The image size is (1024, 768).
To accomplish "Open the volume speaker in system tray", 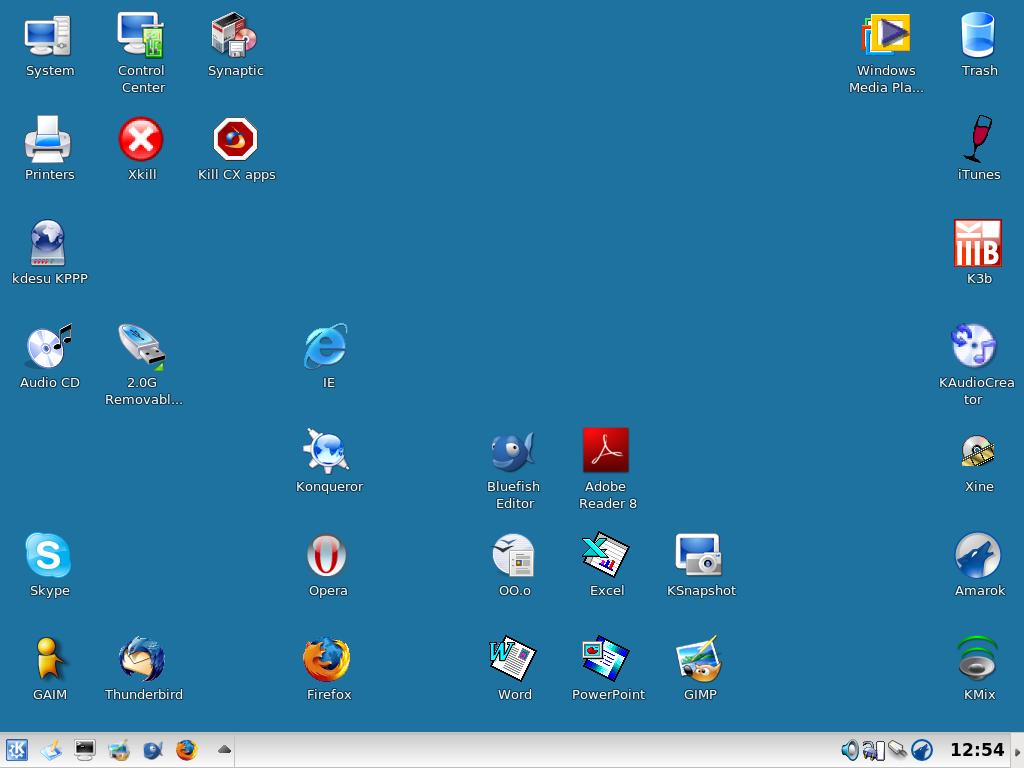I will 849,750.
